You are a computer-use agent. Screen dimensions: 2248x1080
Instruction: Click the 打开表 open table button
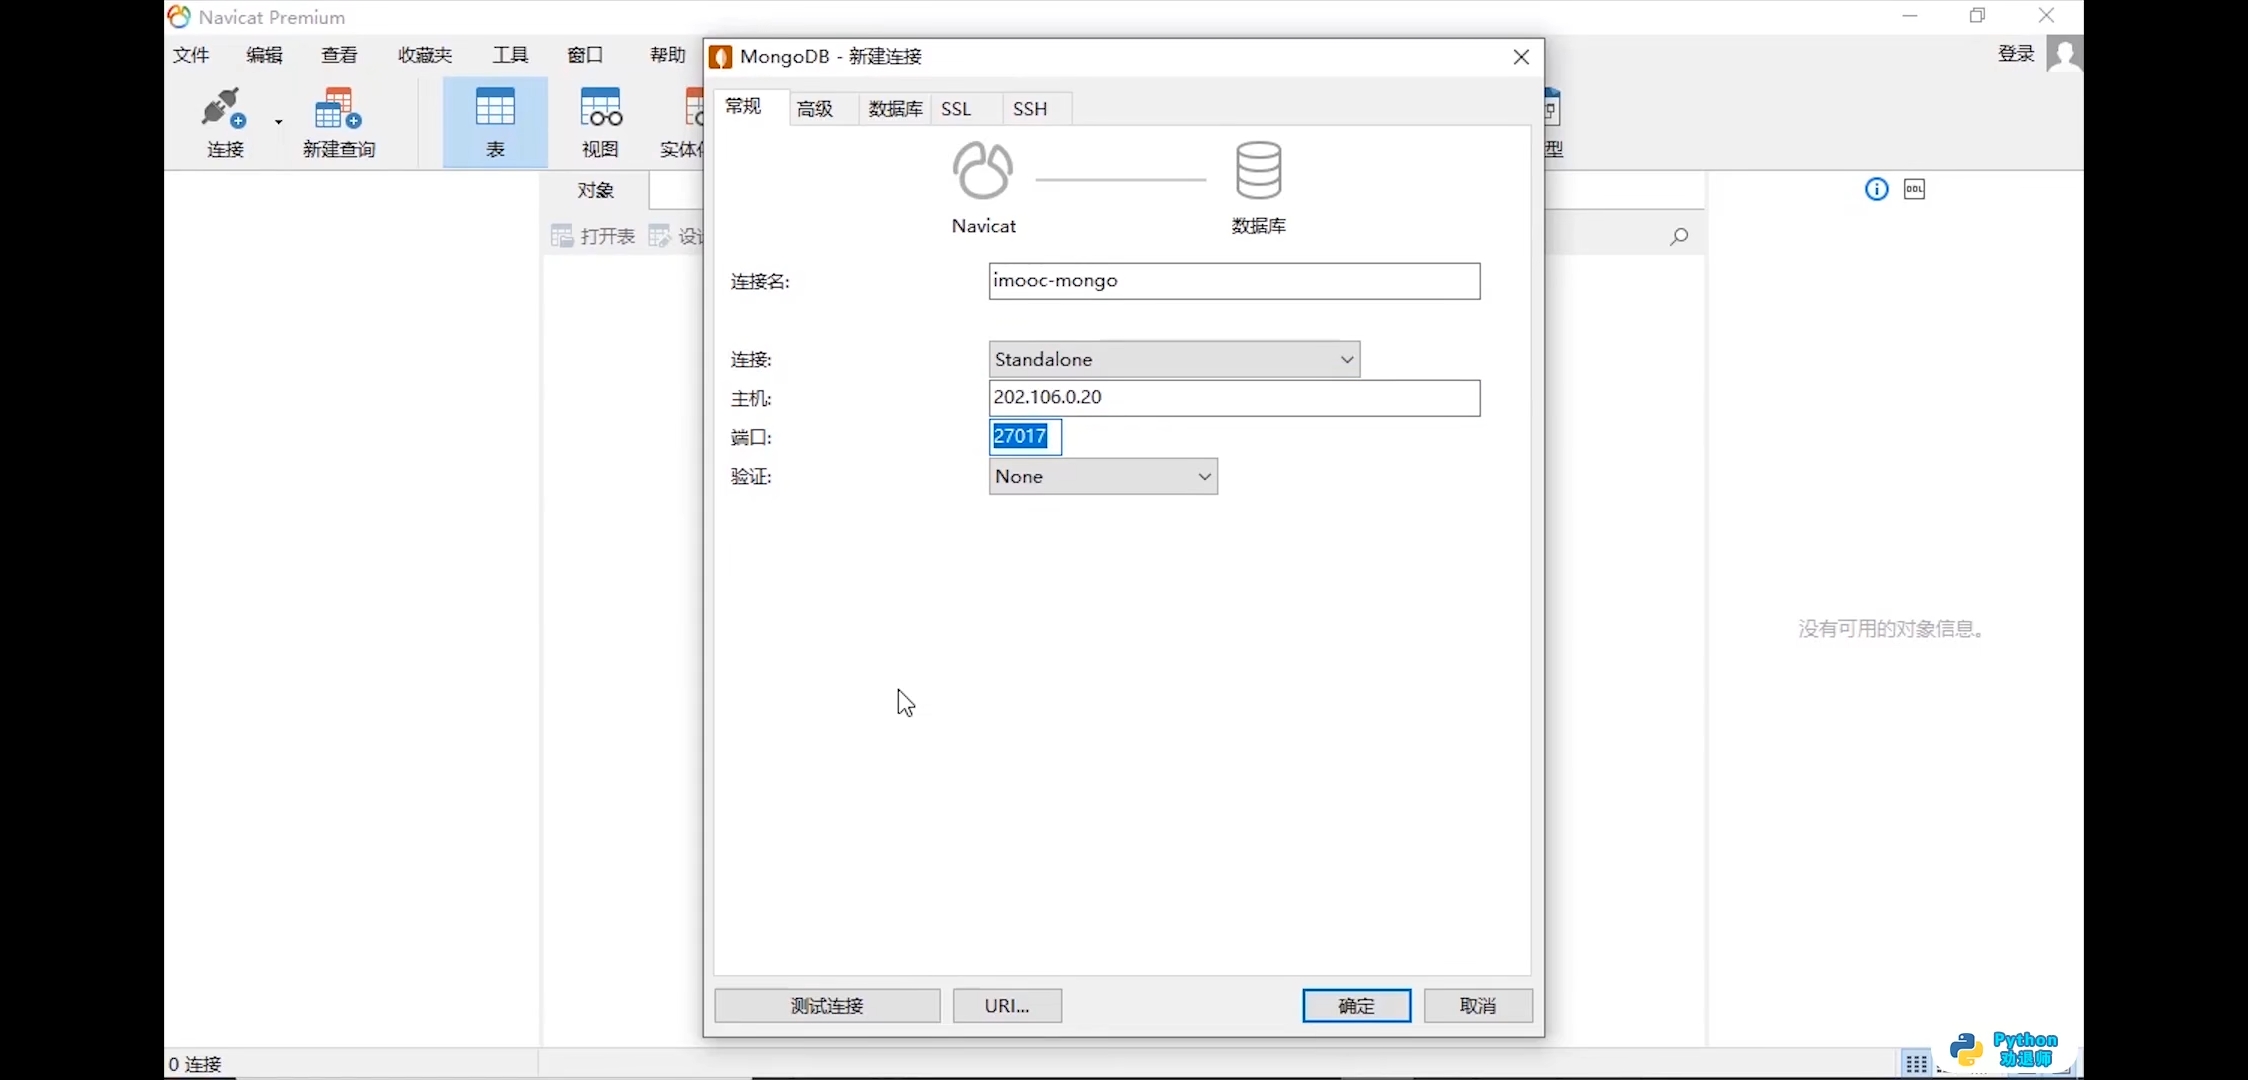(x=593, y=236)
